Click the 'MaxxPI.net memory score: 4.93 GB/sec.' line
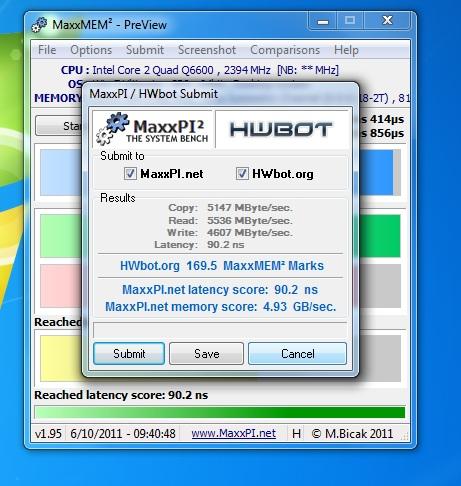Screen dimensions: 461x486 (x=220, y=307)
